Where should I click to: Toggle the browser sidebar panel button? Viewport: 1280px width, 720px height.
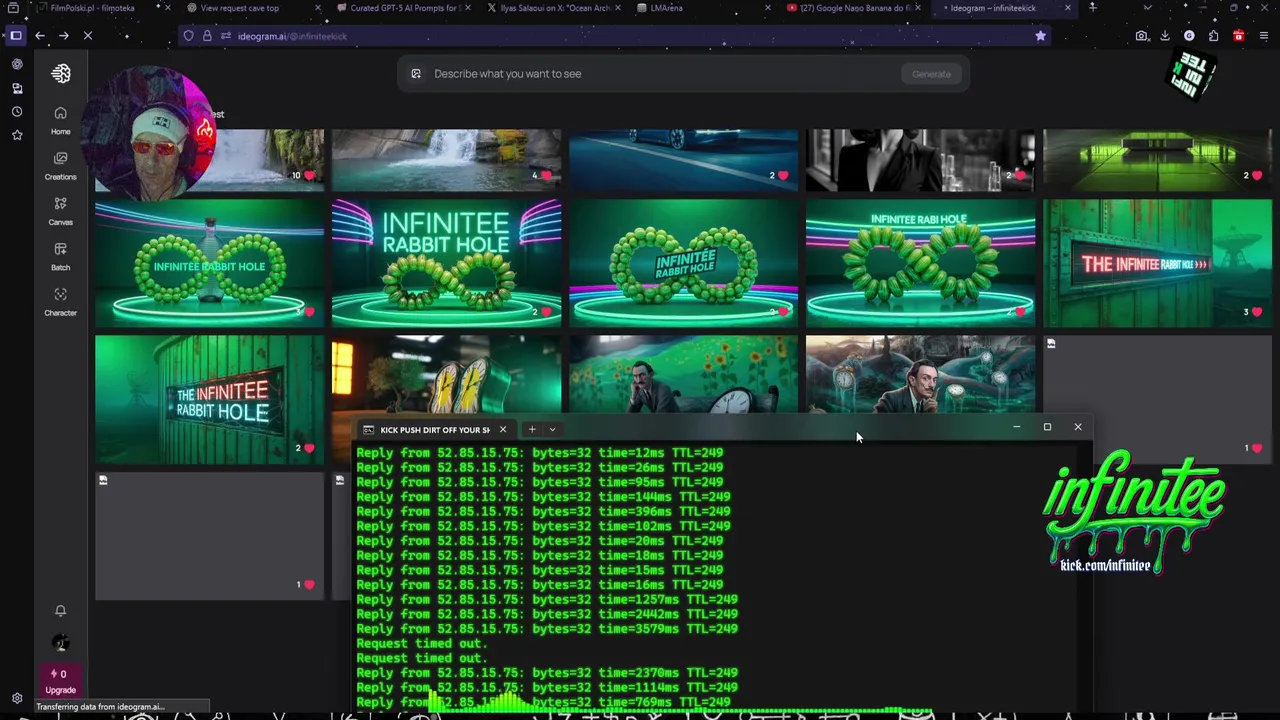(16, 36)
